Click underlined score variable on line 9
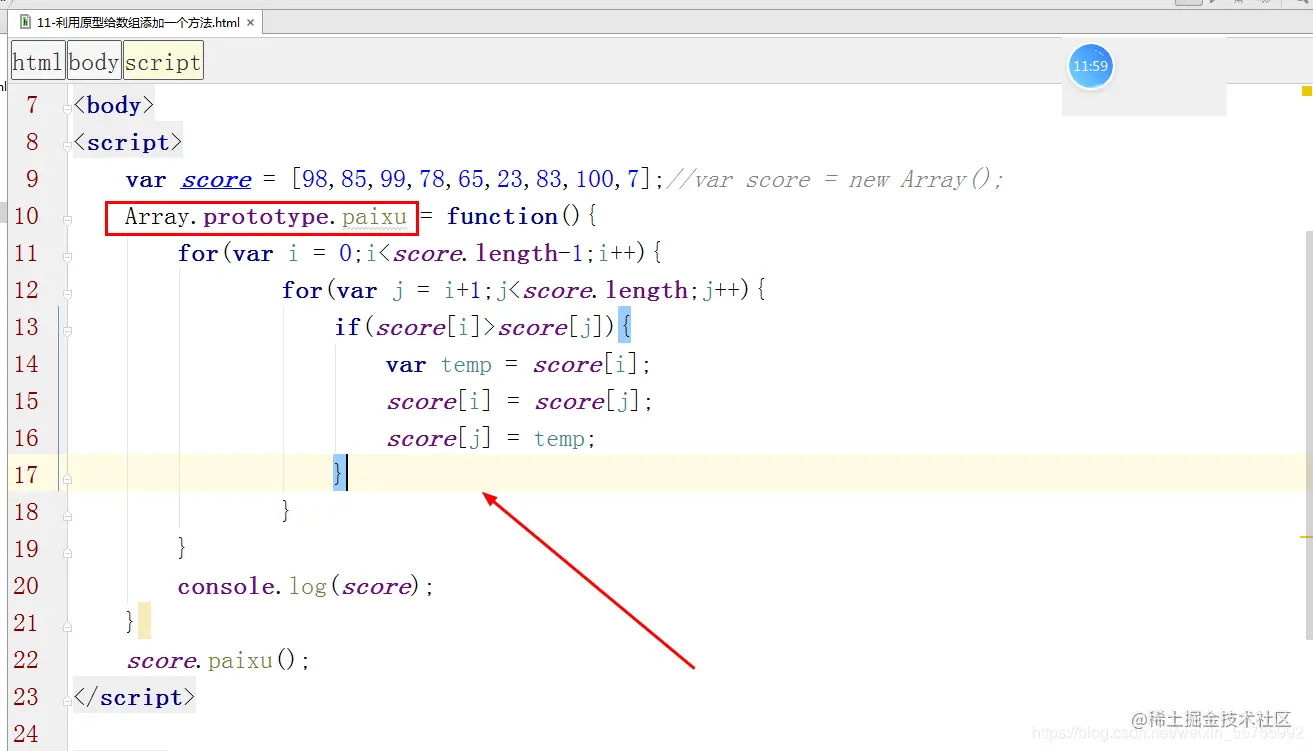The height and width of the screenshot is (751, 1313). [216, 180]
